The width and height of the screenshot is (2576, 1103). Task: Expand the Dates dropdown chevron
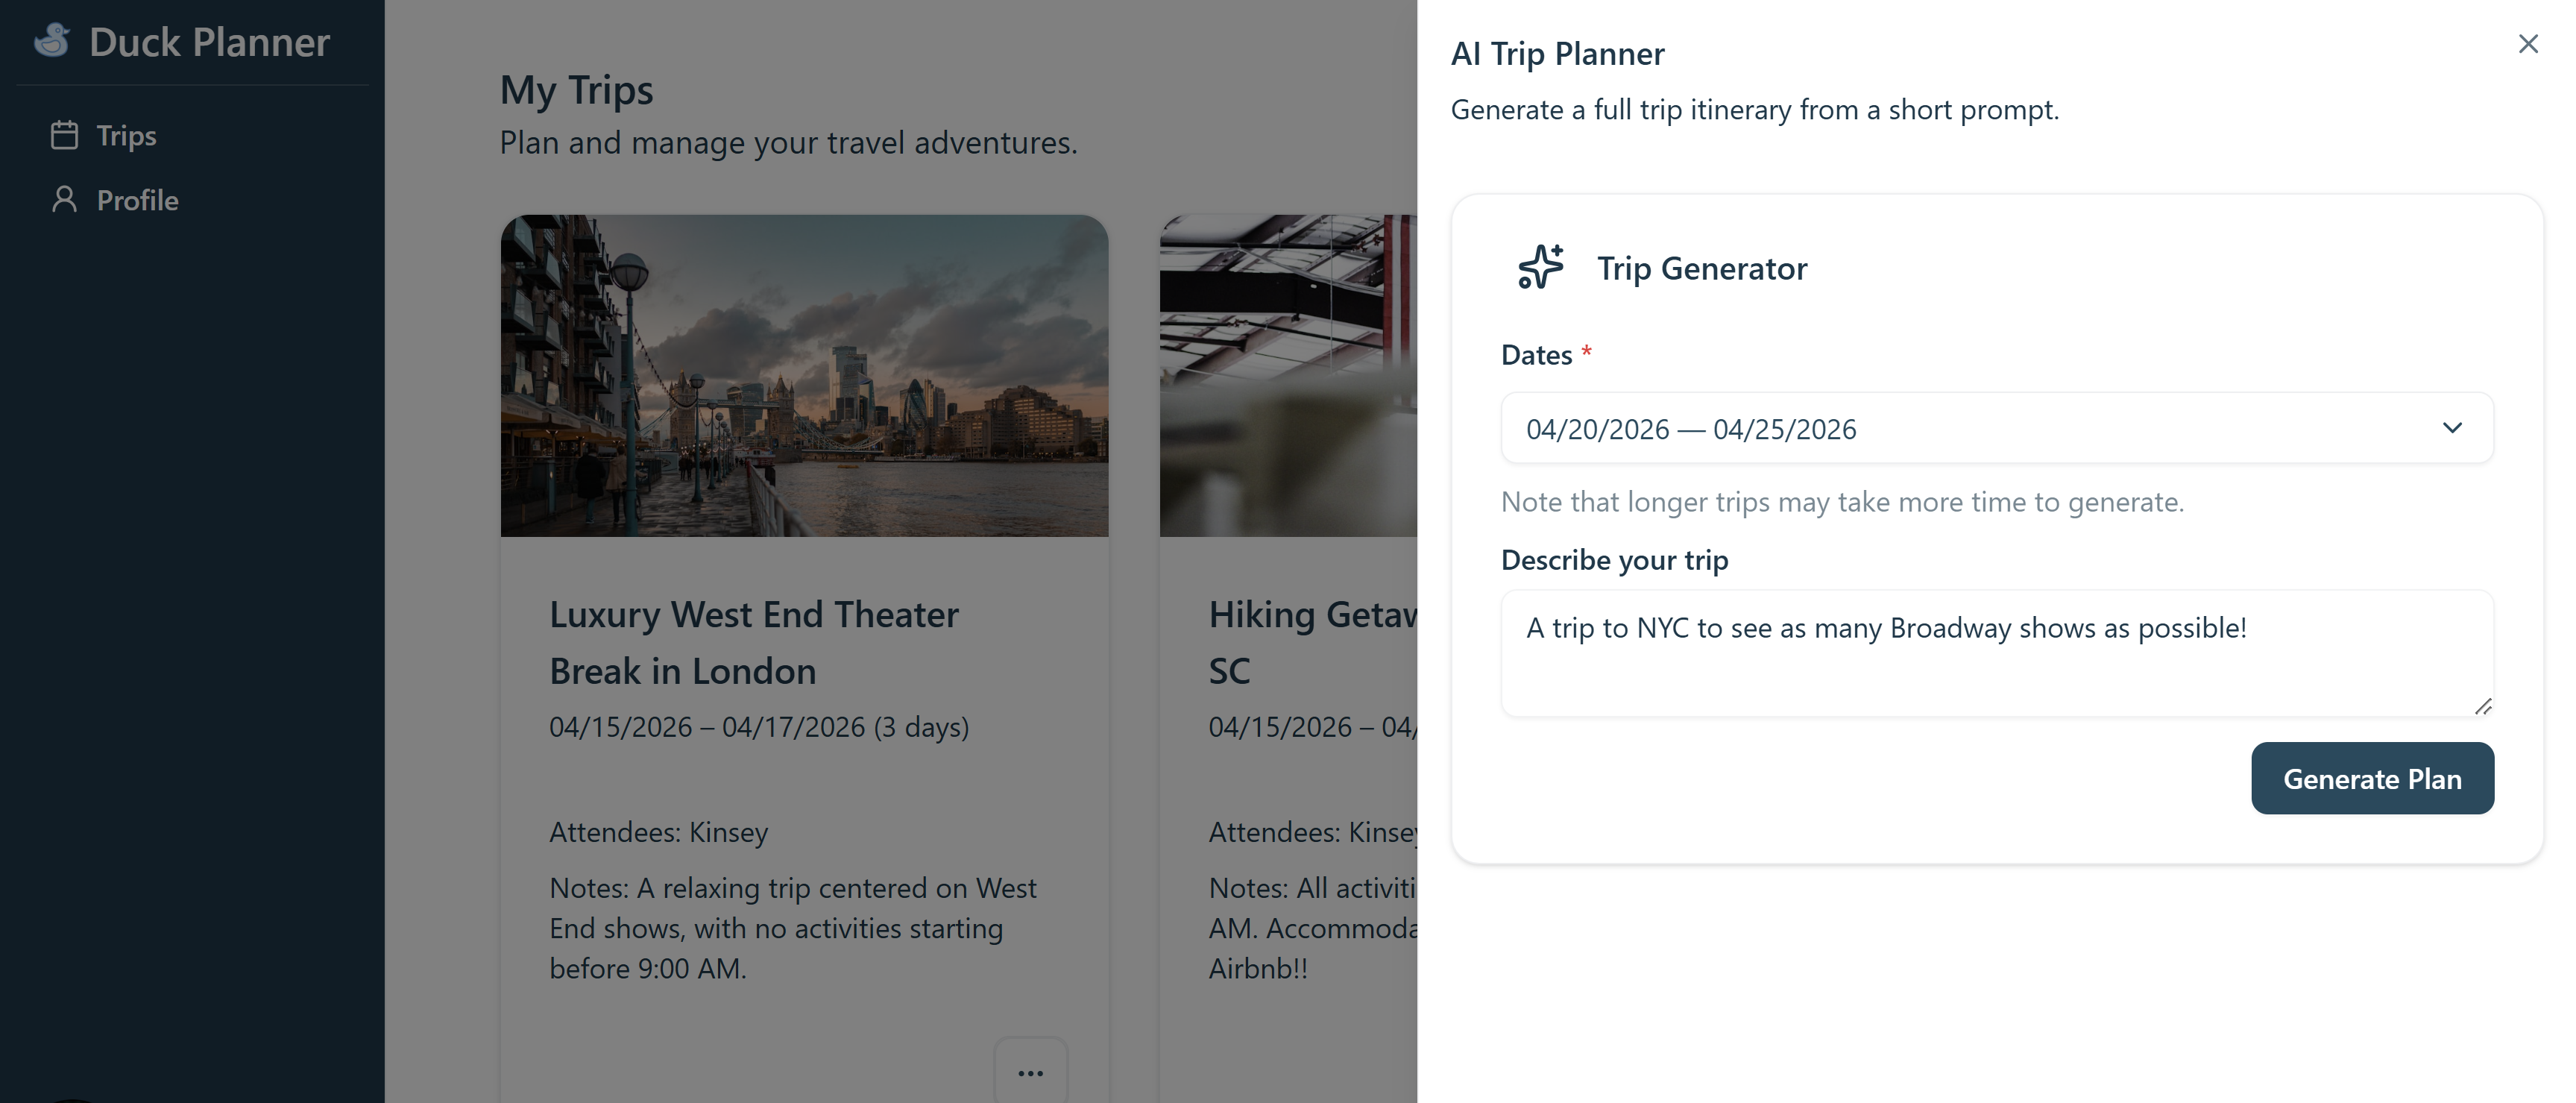[x=2452, y=428]
